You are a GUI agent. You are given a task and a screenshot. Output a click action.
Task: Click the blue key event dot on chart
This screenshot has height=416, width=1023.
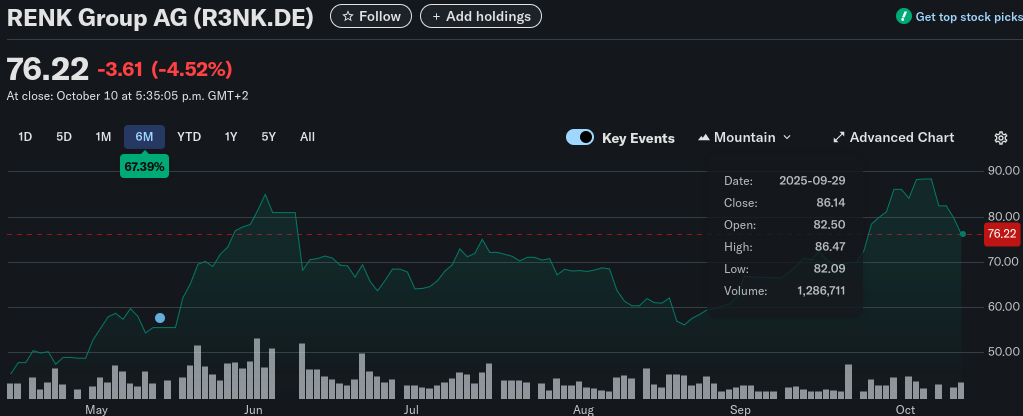[x=160, y=318]
